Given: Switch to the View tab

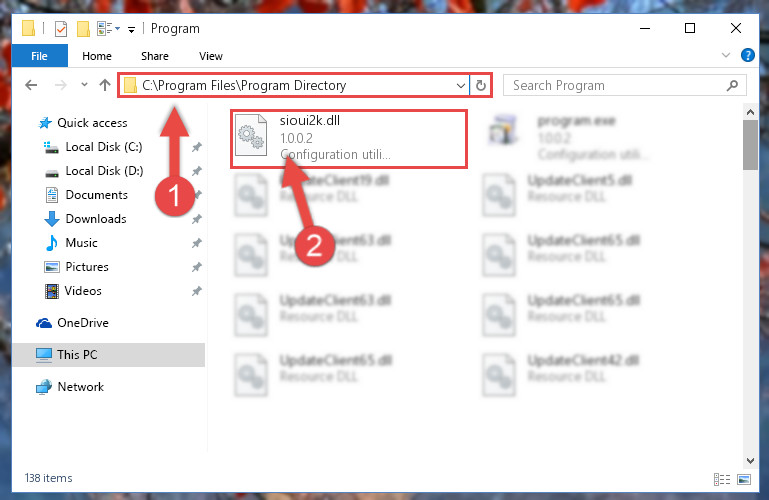Looking at the screenshot, I should point(211,56).
